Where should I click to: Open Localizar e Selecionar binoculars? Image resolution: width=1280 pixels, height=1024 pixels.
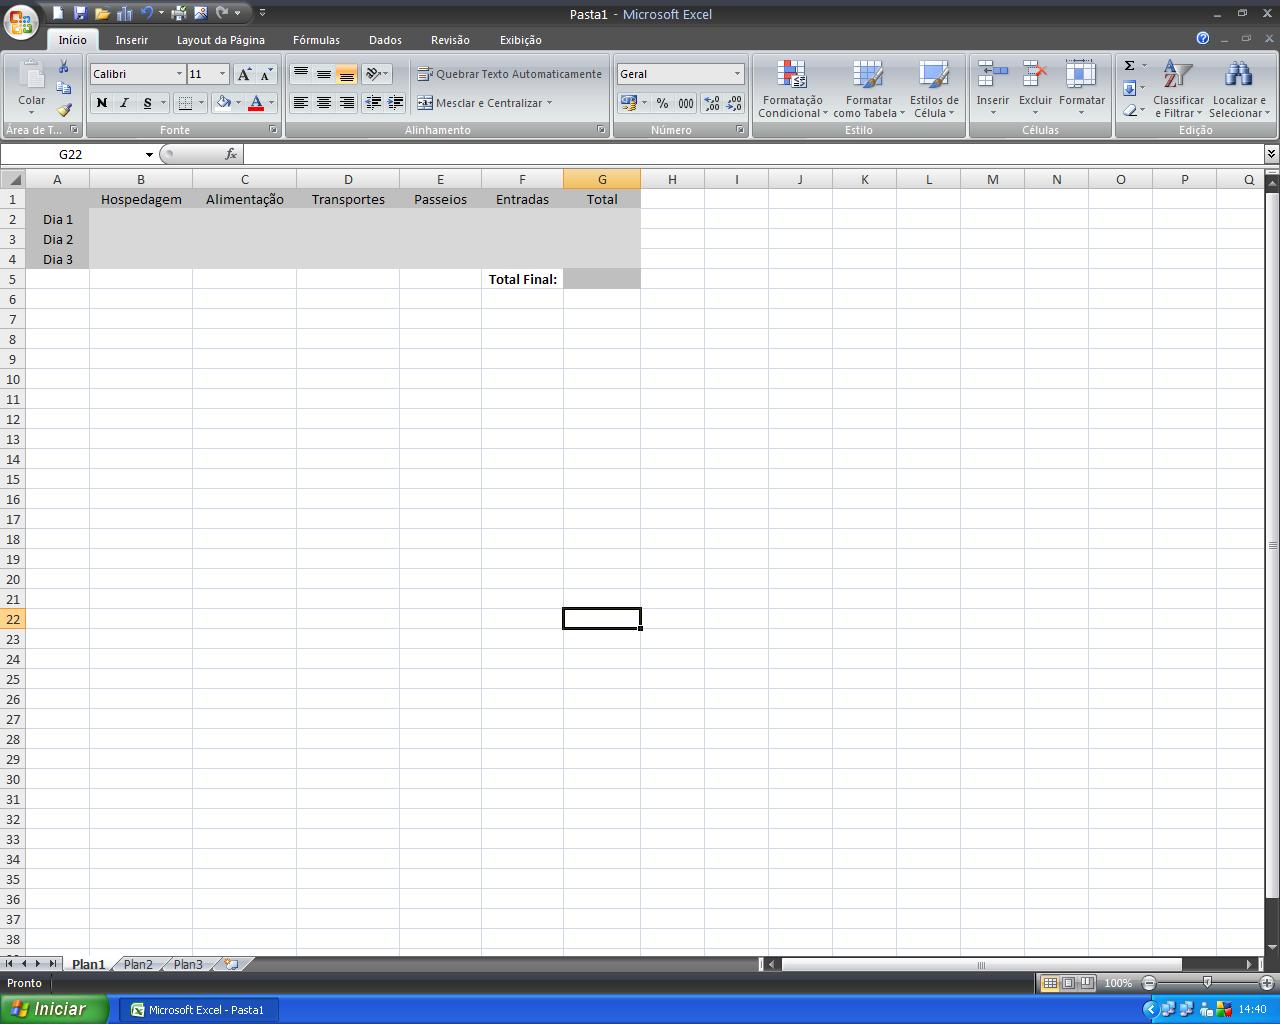(1239, 89)
